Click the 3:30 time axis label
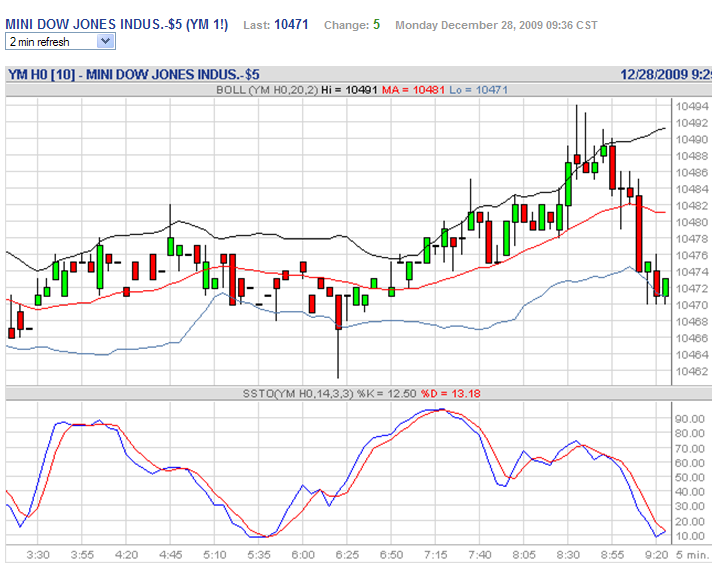713x574 pixels. [x=38, y=555]
